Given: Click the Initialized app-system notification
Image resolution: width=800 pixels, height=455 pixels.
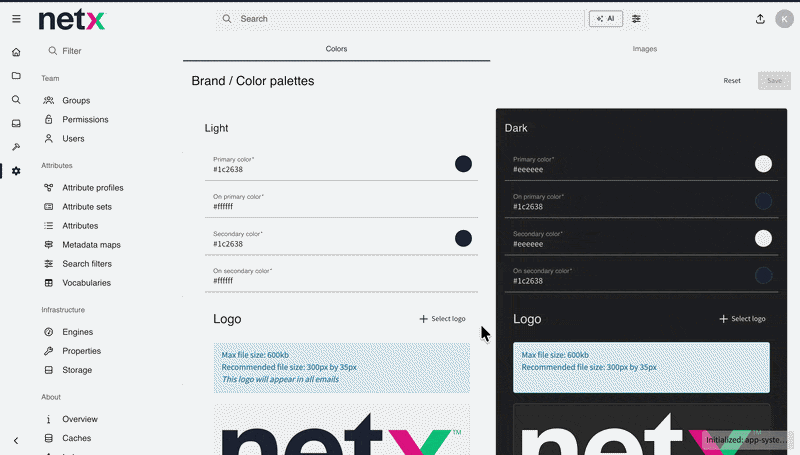Looking at the screenshot, I should click(745, 440).
